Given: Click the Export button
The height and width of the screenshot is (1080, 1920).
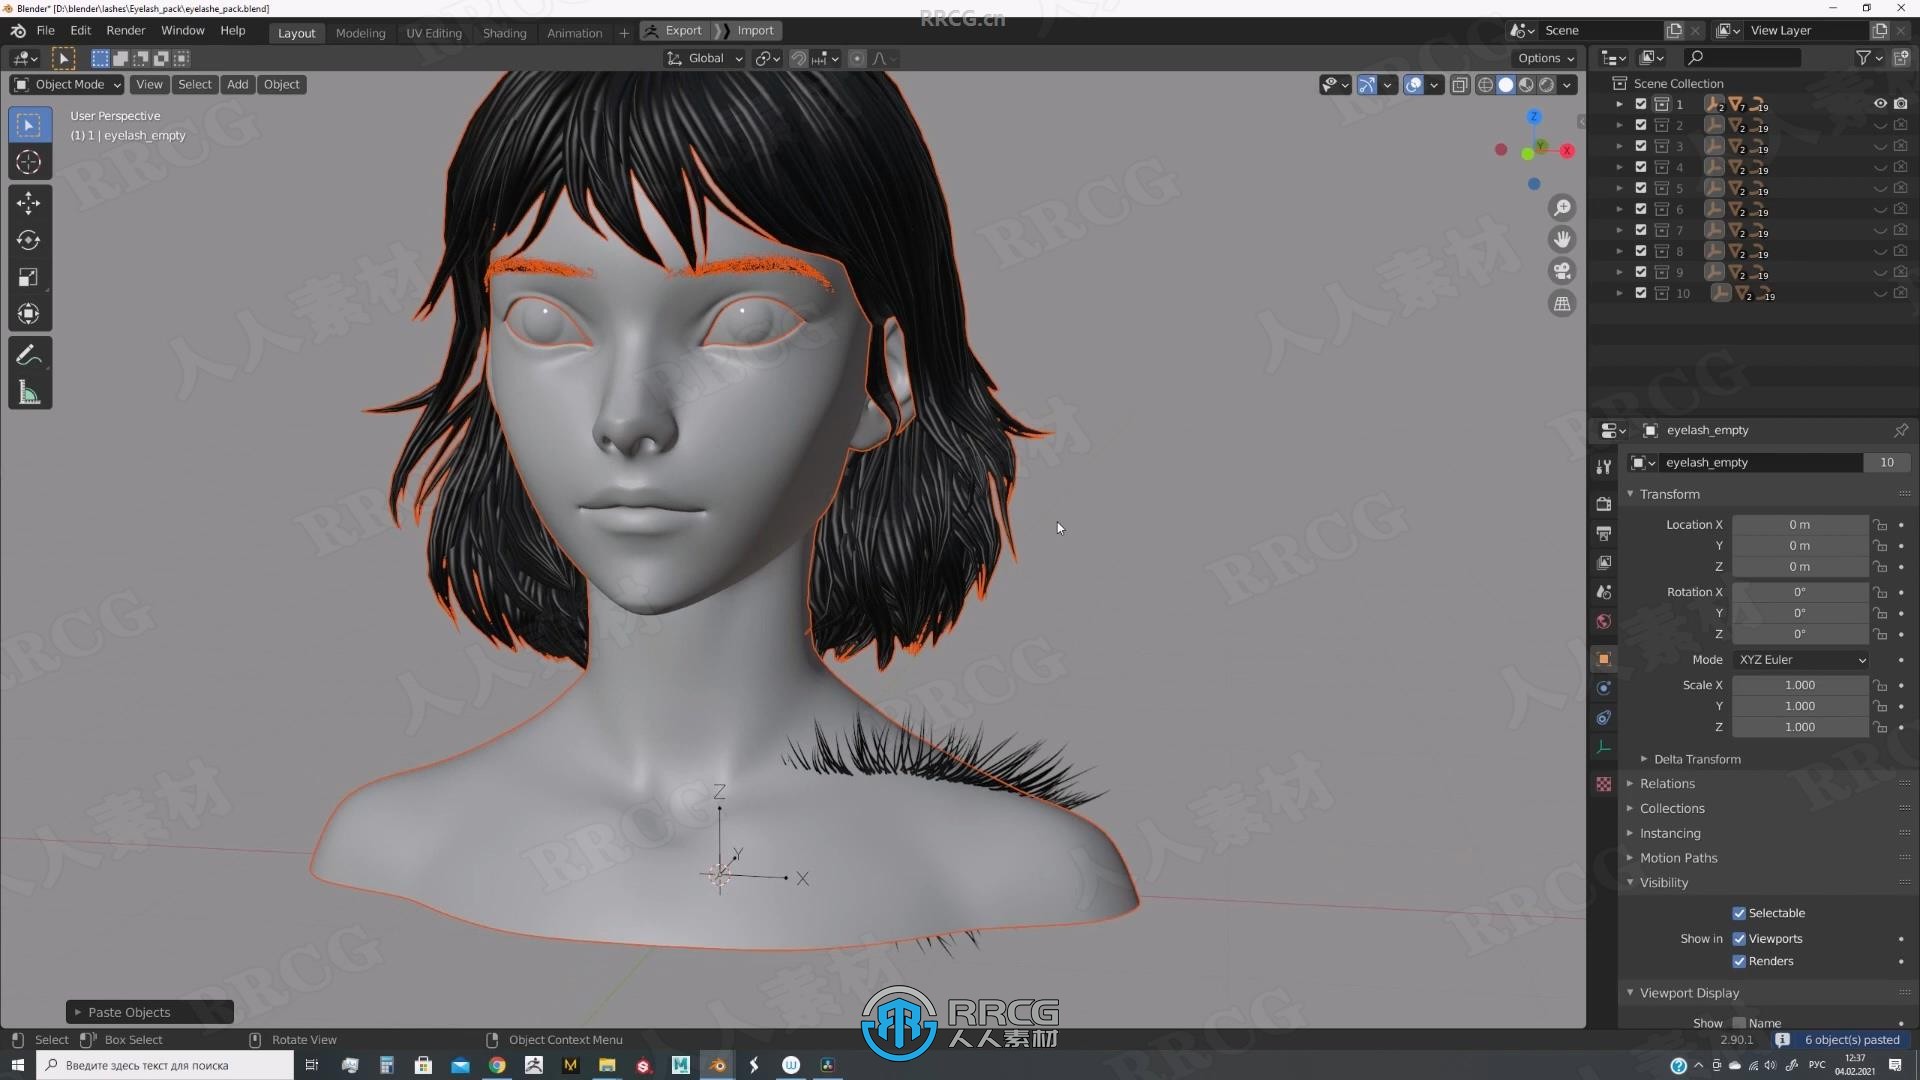Looking at the screenshot, I should [x=675, y=31].
